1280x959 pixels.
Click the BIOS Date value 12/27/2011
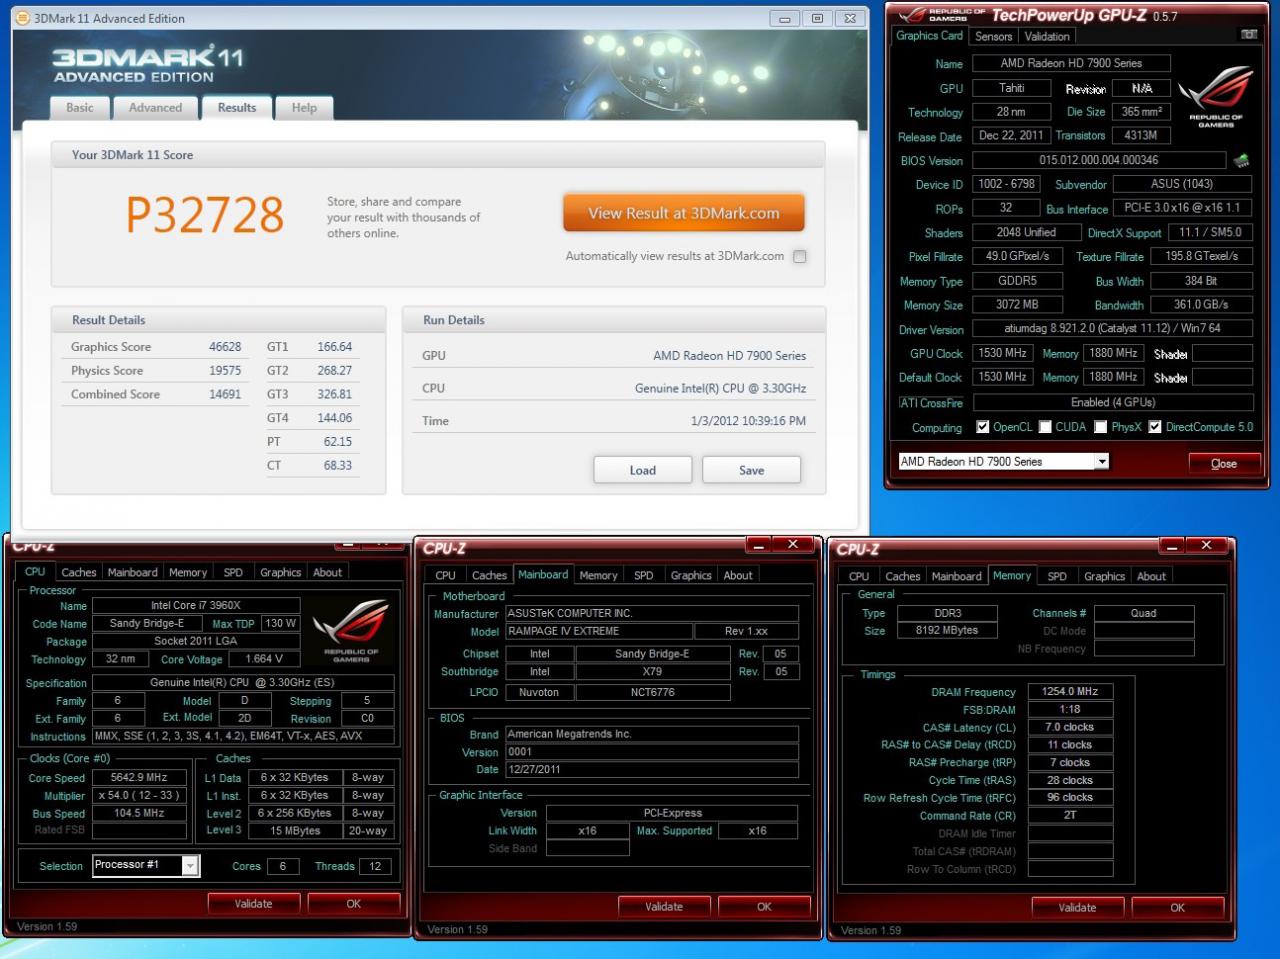coord(651,769)
